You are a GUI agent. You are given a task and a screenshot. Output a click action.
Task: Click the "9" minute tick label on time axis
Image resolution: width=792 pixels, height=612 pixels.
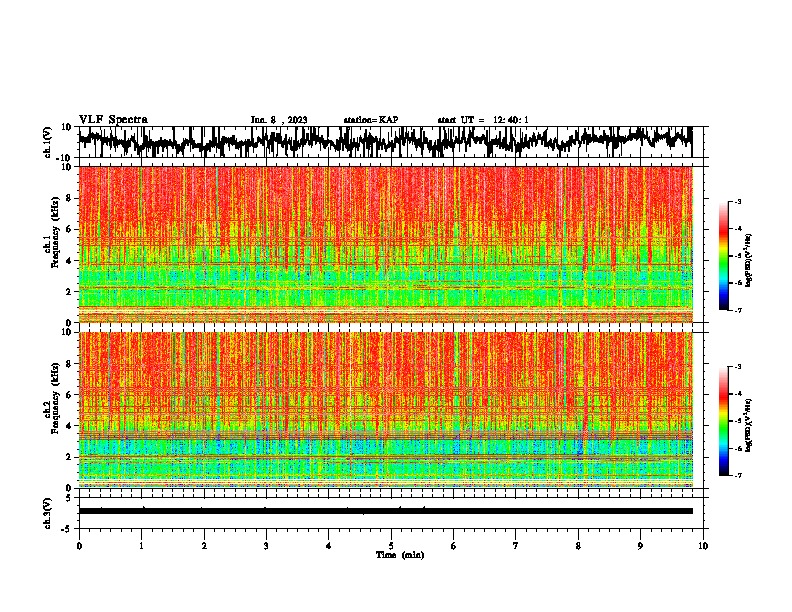click(640, 546)
